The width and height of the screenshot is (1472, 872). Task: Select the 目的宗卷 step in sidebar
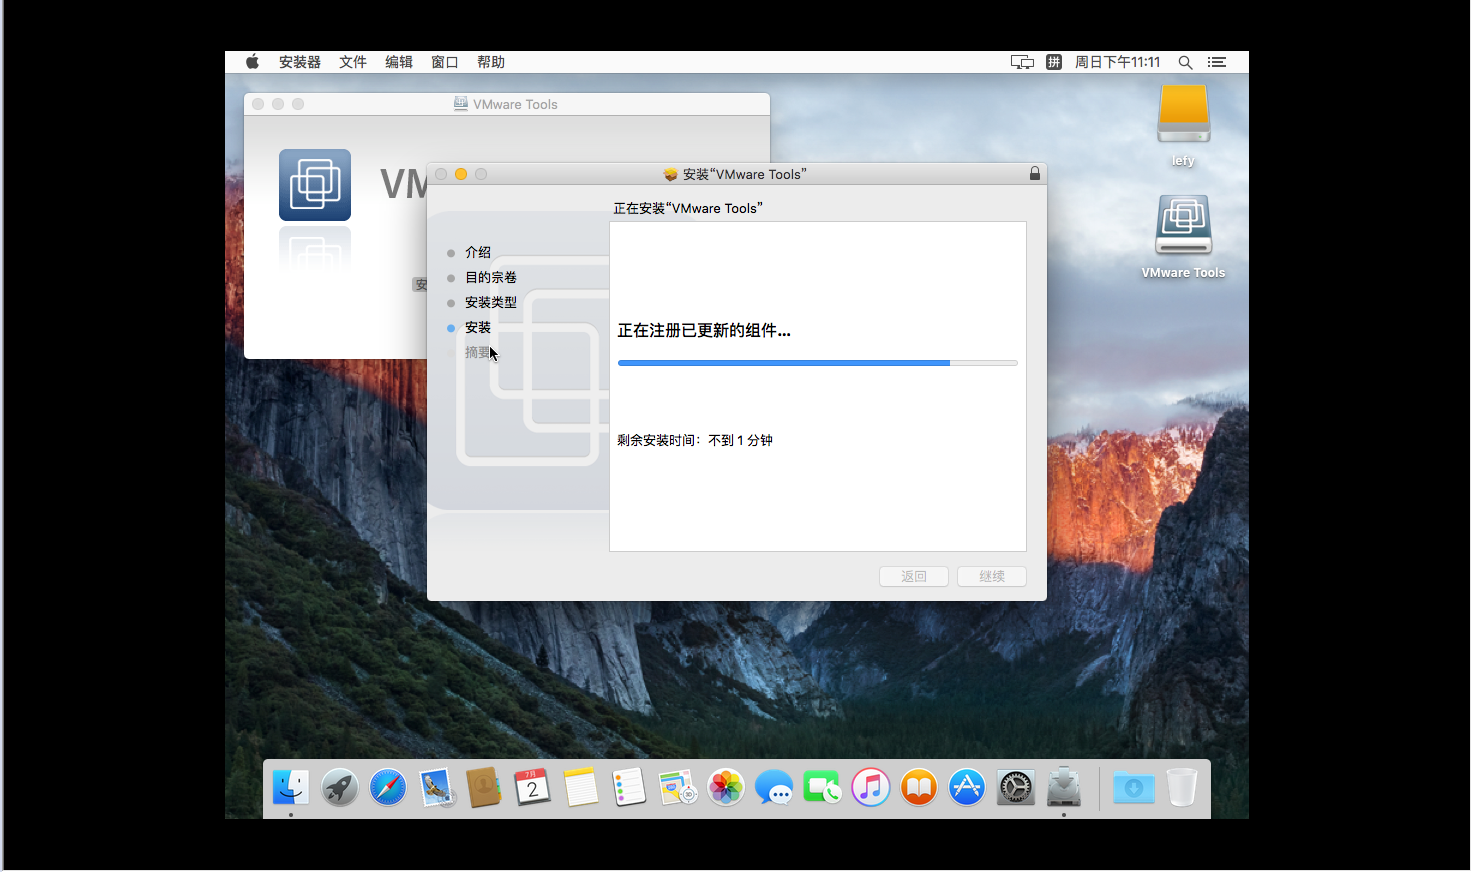491,277
